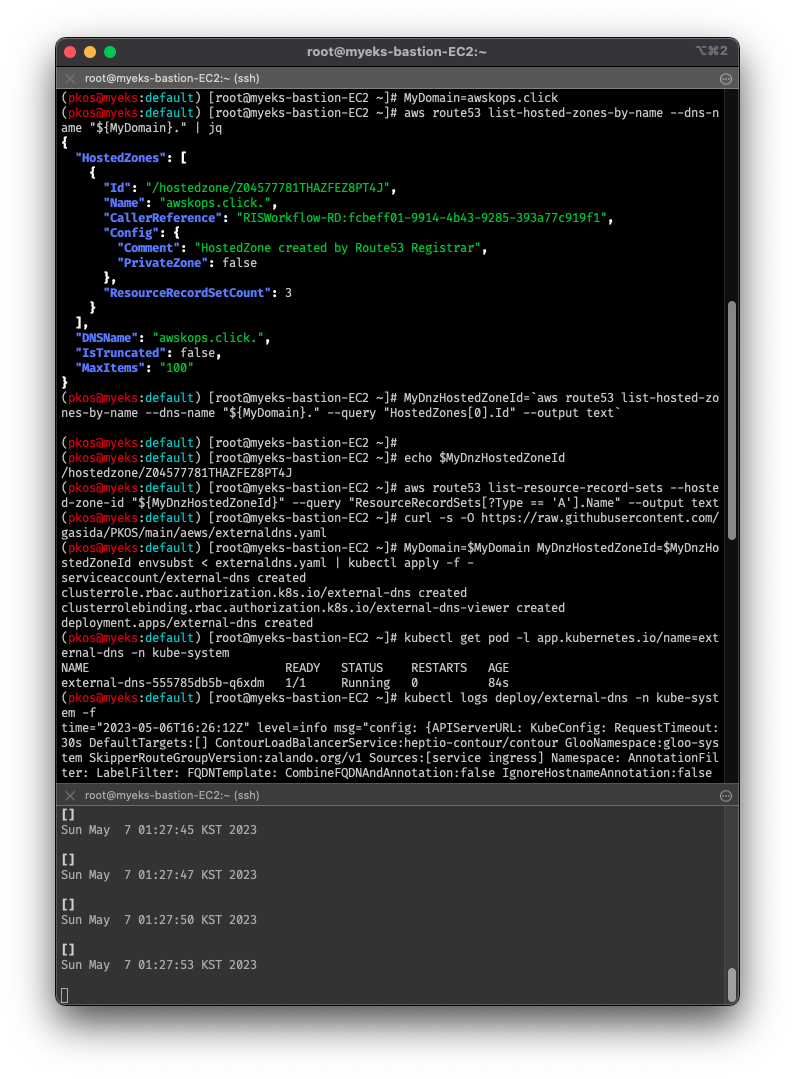Viewport: 795px width, 1079px height.
Task: Click timestamp 'Sun May 7 01:27:45 KST 2023'
Action: point(159,831)
